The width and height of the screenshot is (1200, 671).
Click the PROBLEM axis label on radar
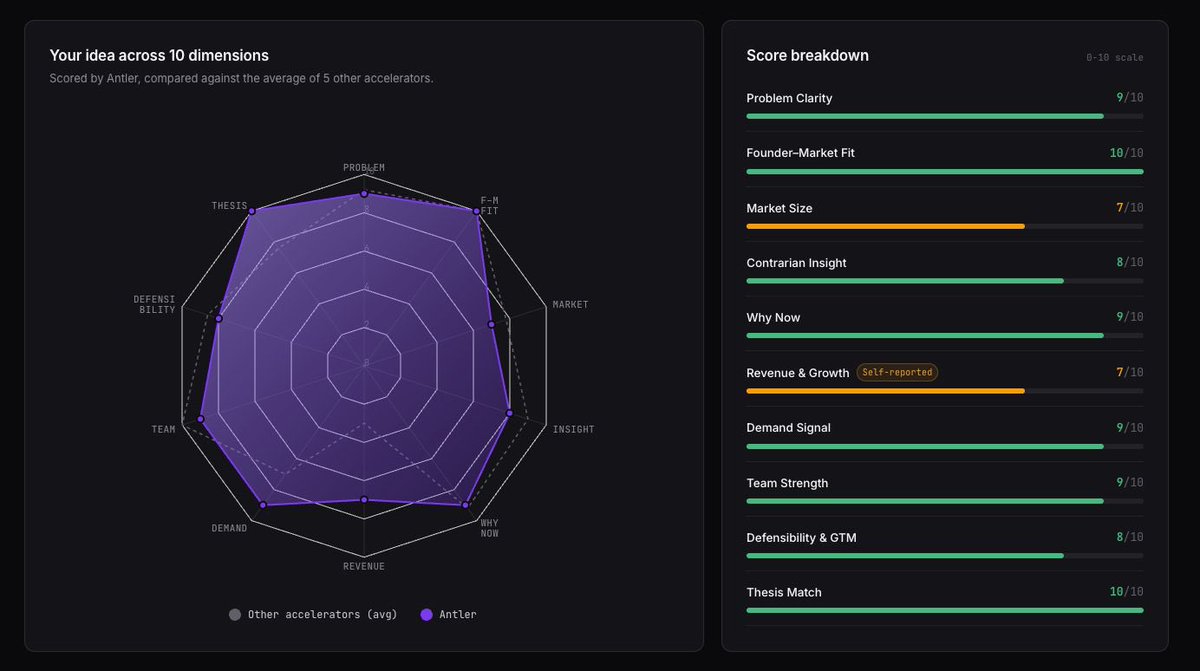point(364,168)
